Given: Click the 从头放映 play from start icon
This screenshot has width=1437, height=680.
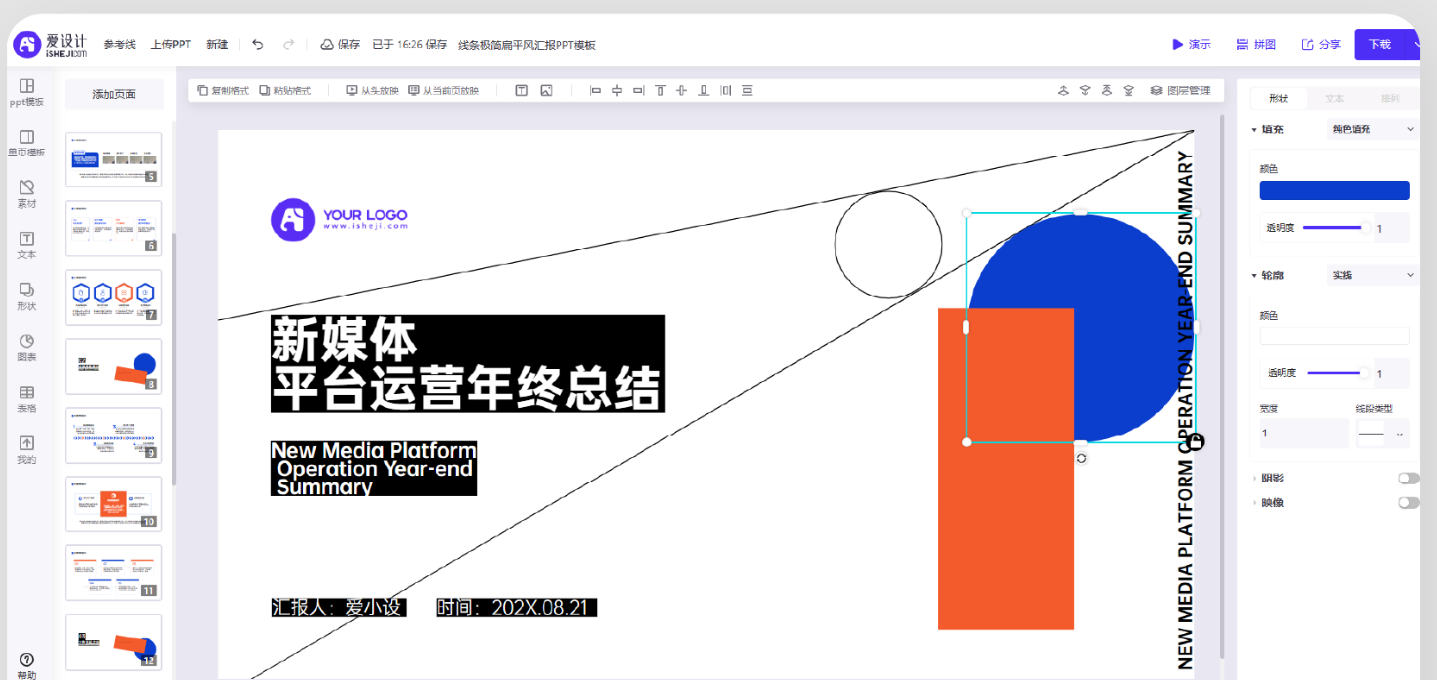Looking at the screenshot, I should tap(372, 91).
